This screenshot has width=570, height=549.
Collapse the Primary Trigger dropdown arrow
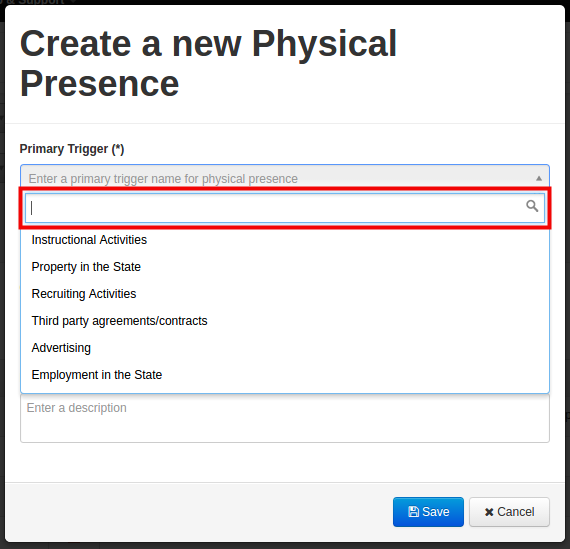click(539, 179)
